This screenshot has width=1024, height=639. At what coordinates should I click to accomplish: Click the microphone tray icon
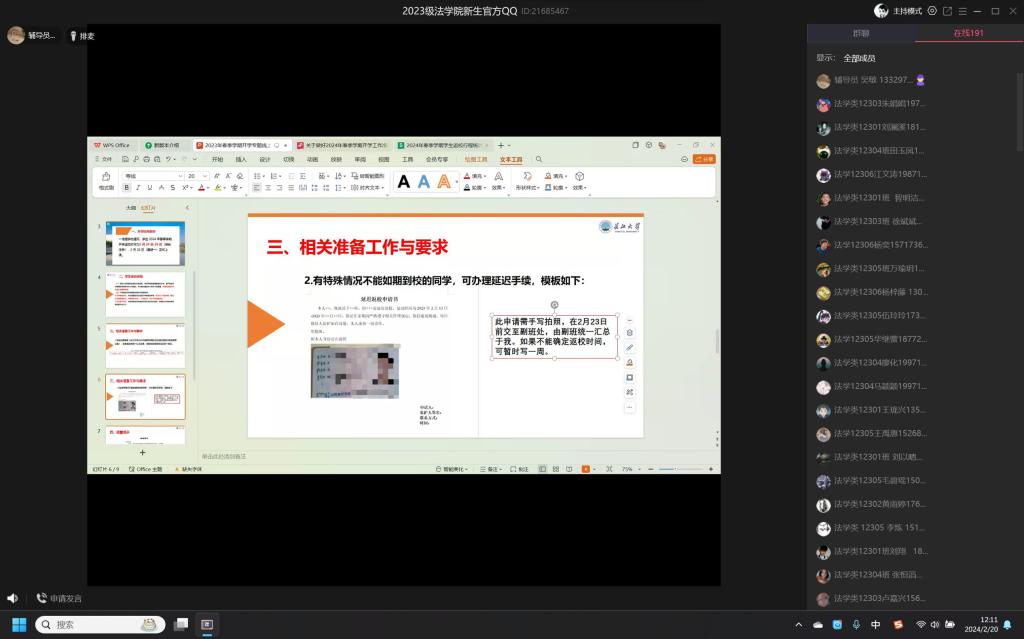pos(855,625)
